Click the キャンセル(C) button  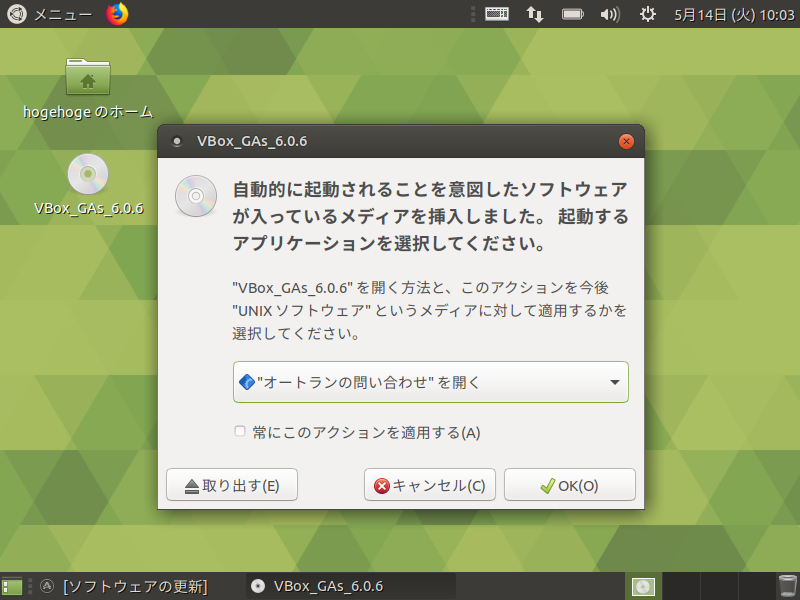coord(430,485)
